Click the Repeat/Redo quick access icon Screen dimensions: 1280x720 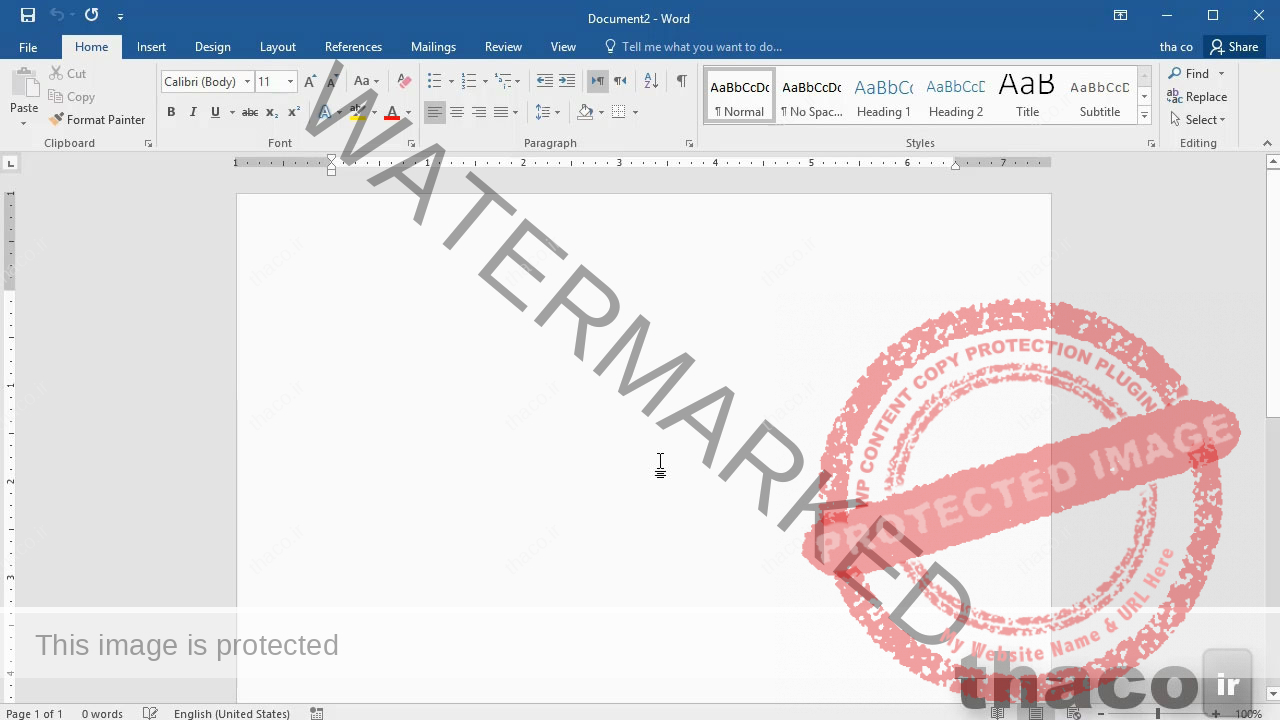(x=92, y=15)
